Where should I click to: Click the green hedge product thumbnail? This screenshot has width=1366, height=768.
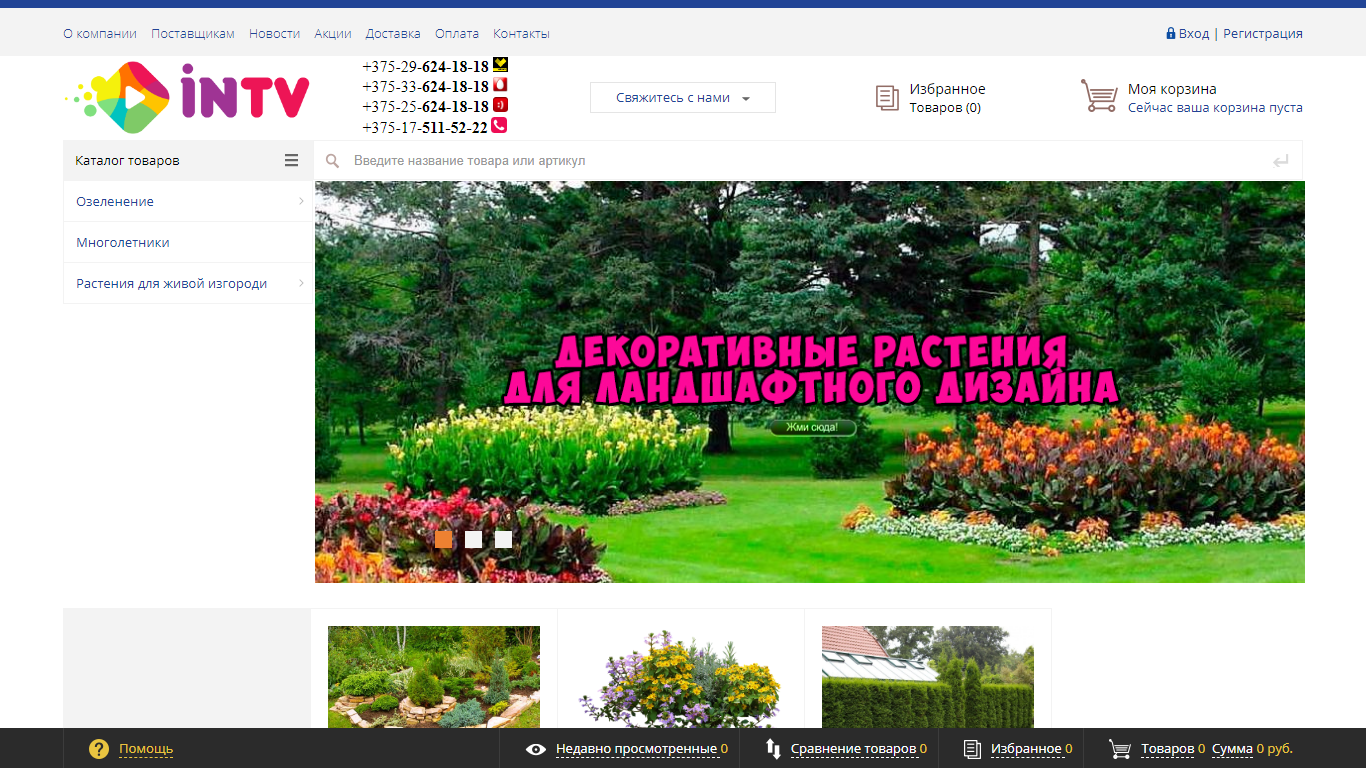[x=928, y=677]
